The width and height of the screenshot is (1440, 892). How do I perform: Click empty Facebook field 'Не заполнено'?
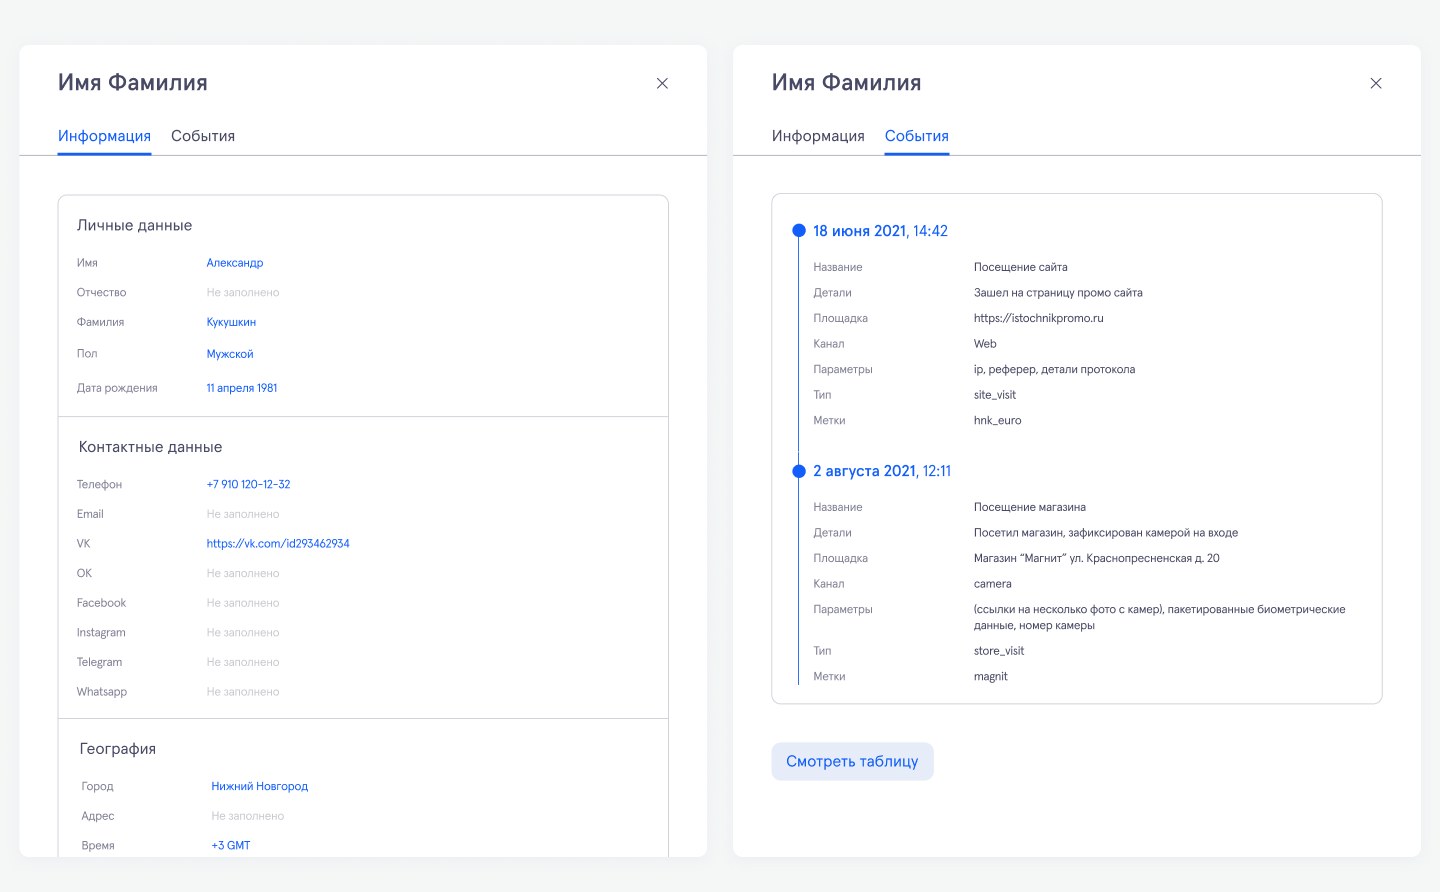click(243, 603)
